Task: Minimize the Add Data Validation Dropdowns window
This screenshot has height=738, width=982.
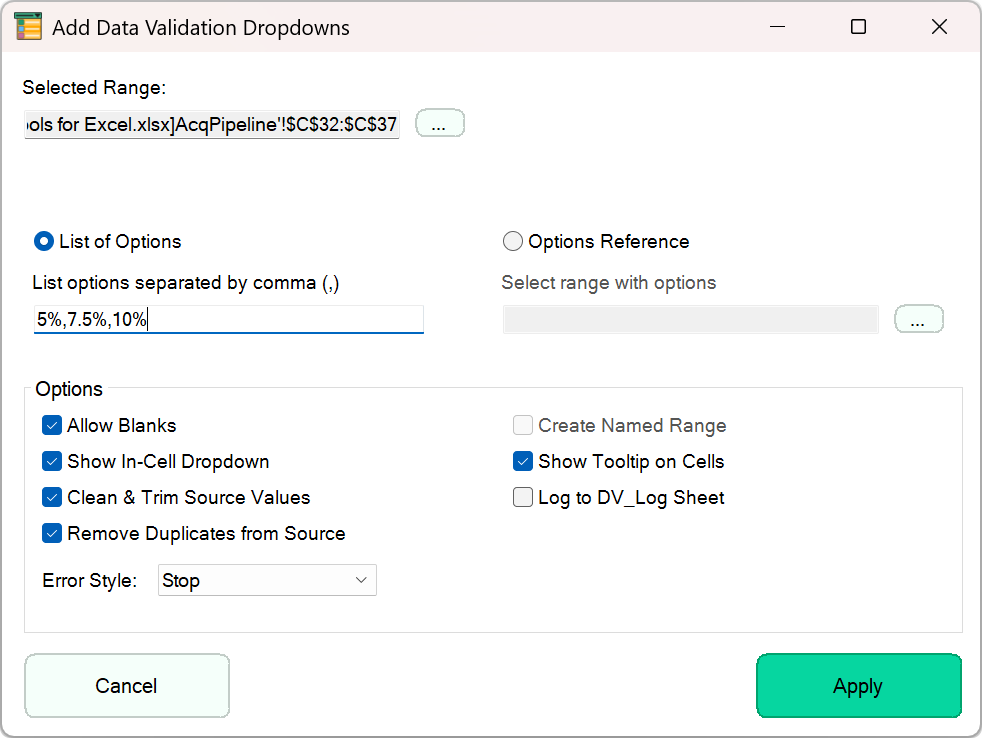Action: [777, 27]
